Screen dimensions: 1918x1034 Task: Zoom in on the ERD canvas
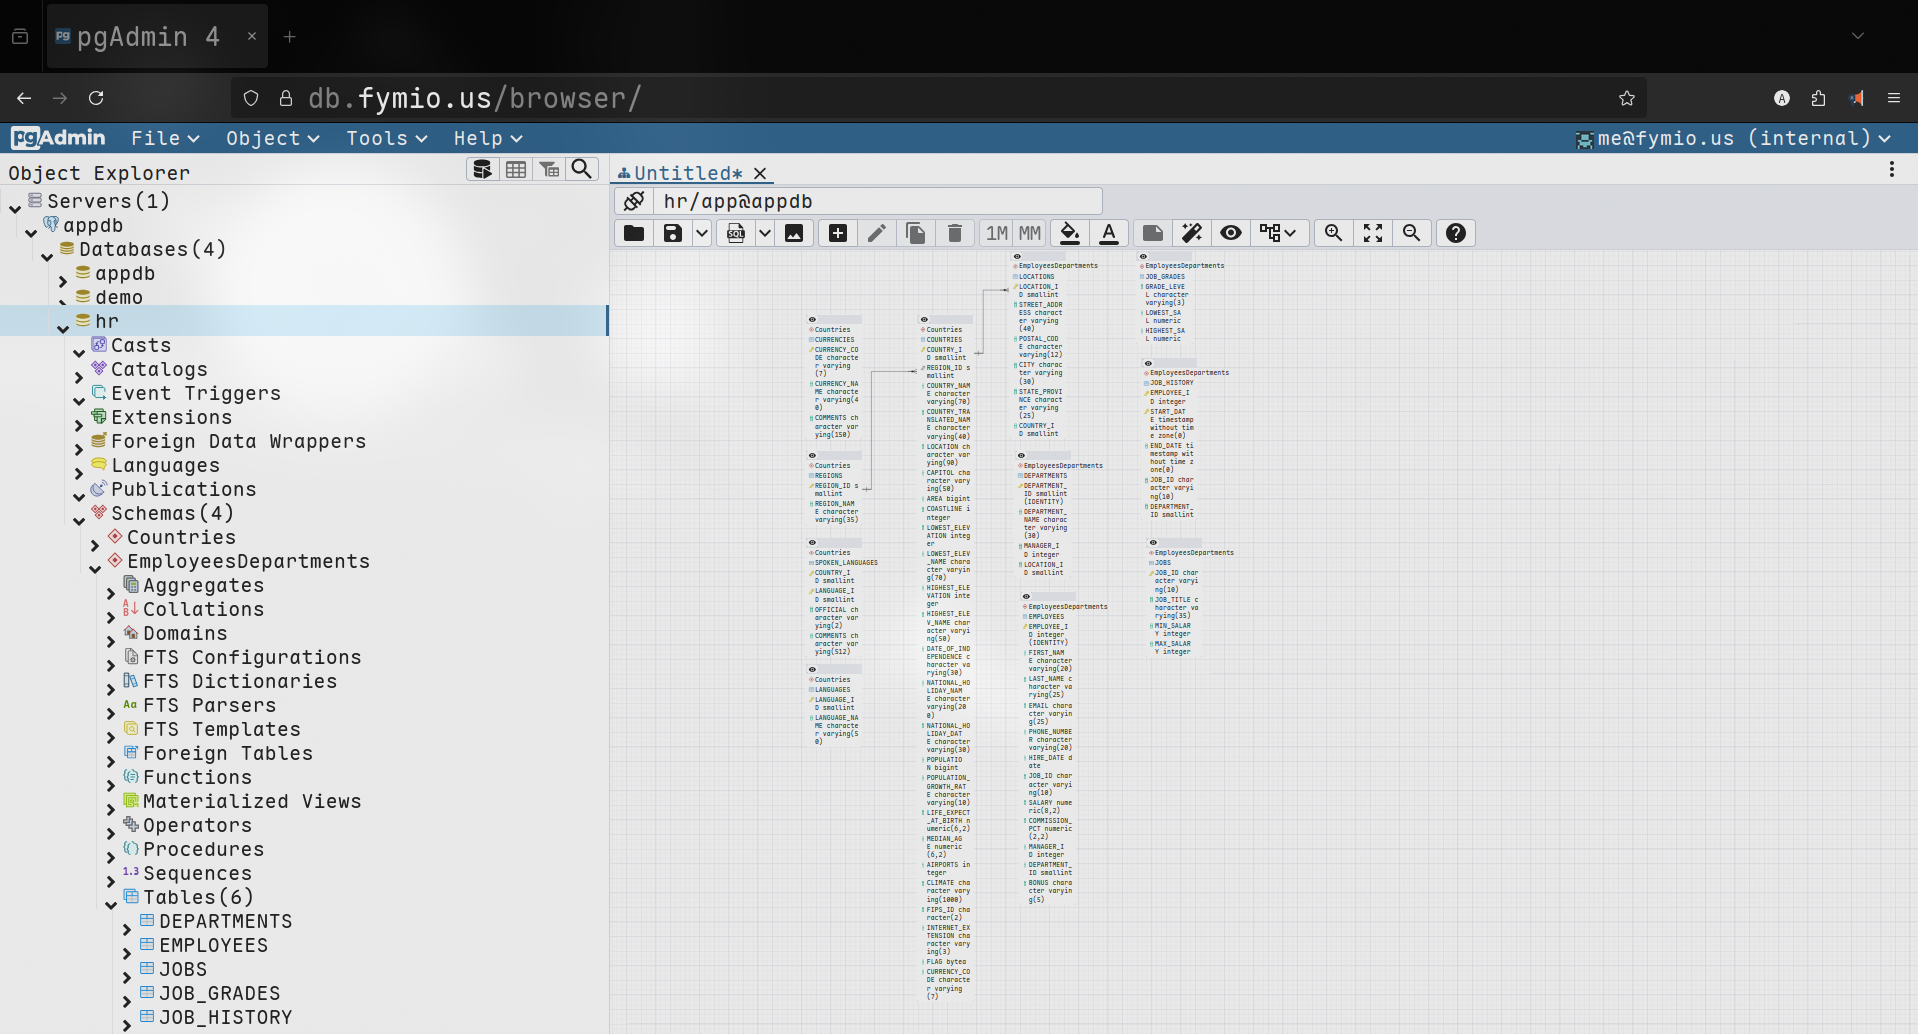1333,233
